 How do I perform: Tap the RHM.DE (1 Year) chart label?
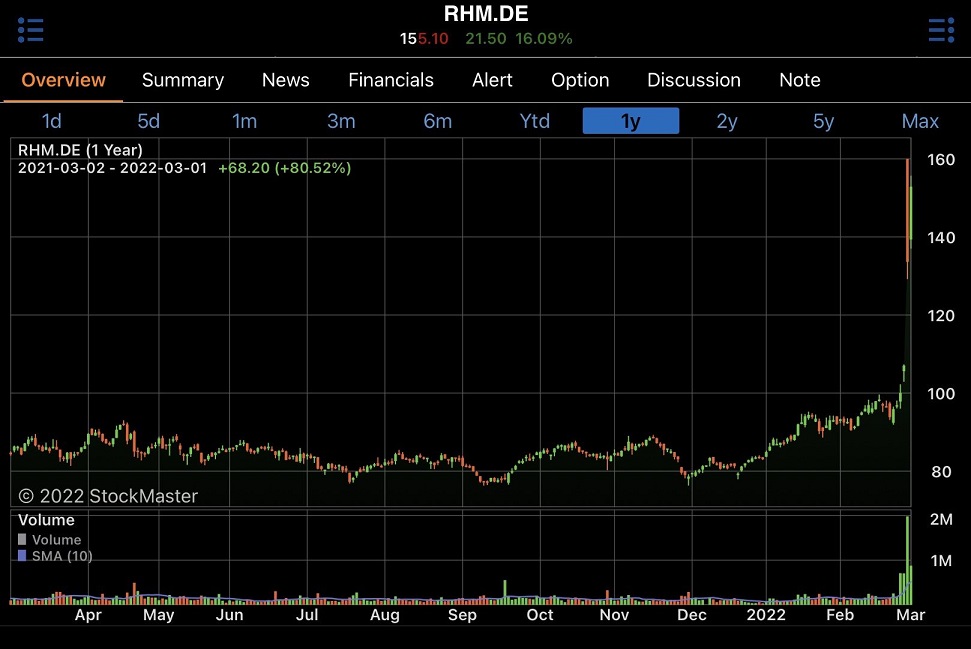[80, 150]
